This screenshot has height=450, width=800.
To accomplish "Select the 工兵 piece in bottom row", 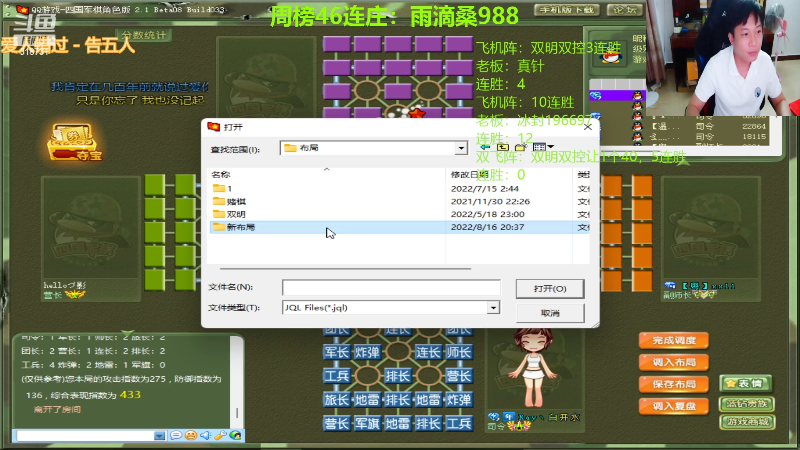I will (x=459, y=423).
